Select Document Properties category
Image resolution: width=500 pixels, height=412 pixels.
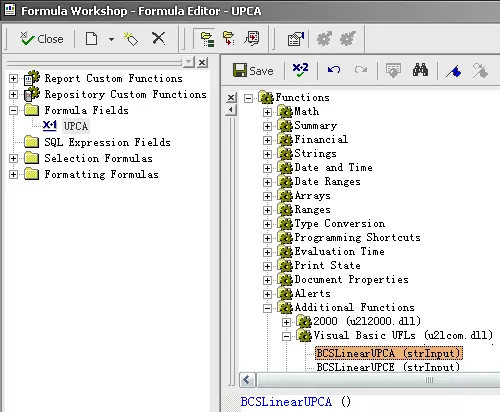tap(351, 279)
